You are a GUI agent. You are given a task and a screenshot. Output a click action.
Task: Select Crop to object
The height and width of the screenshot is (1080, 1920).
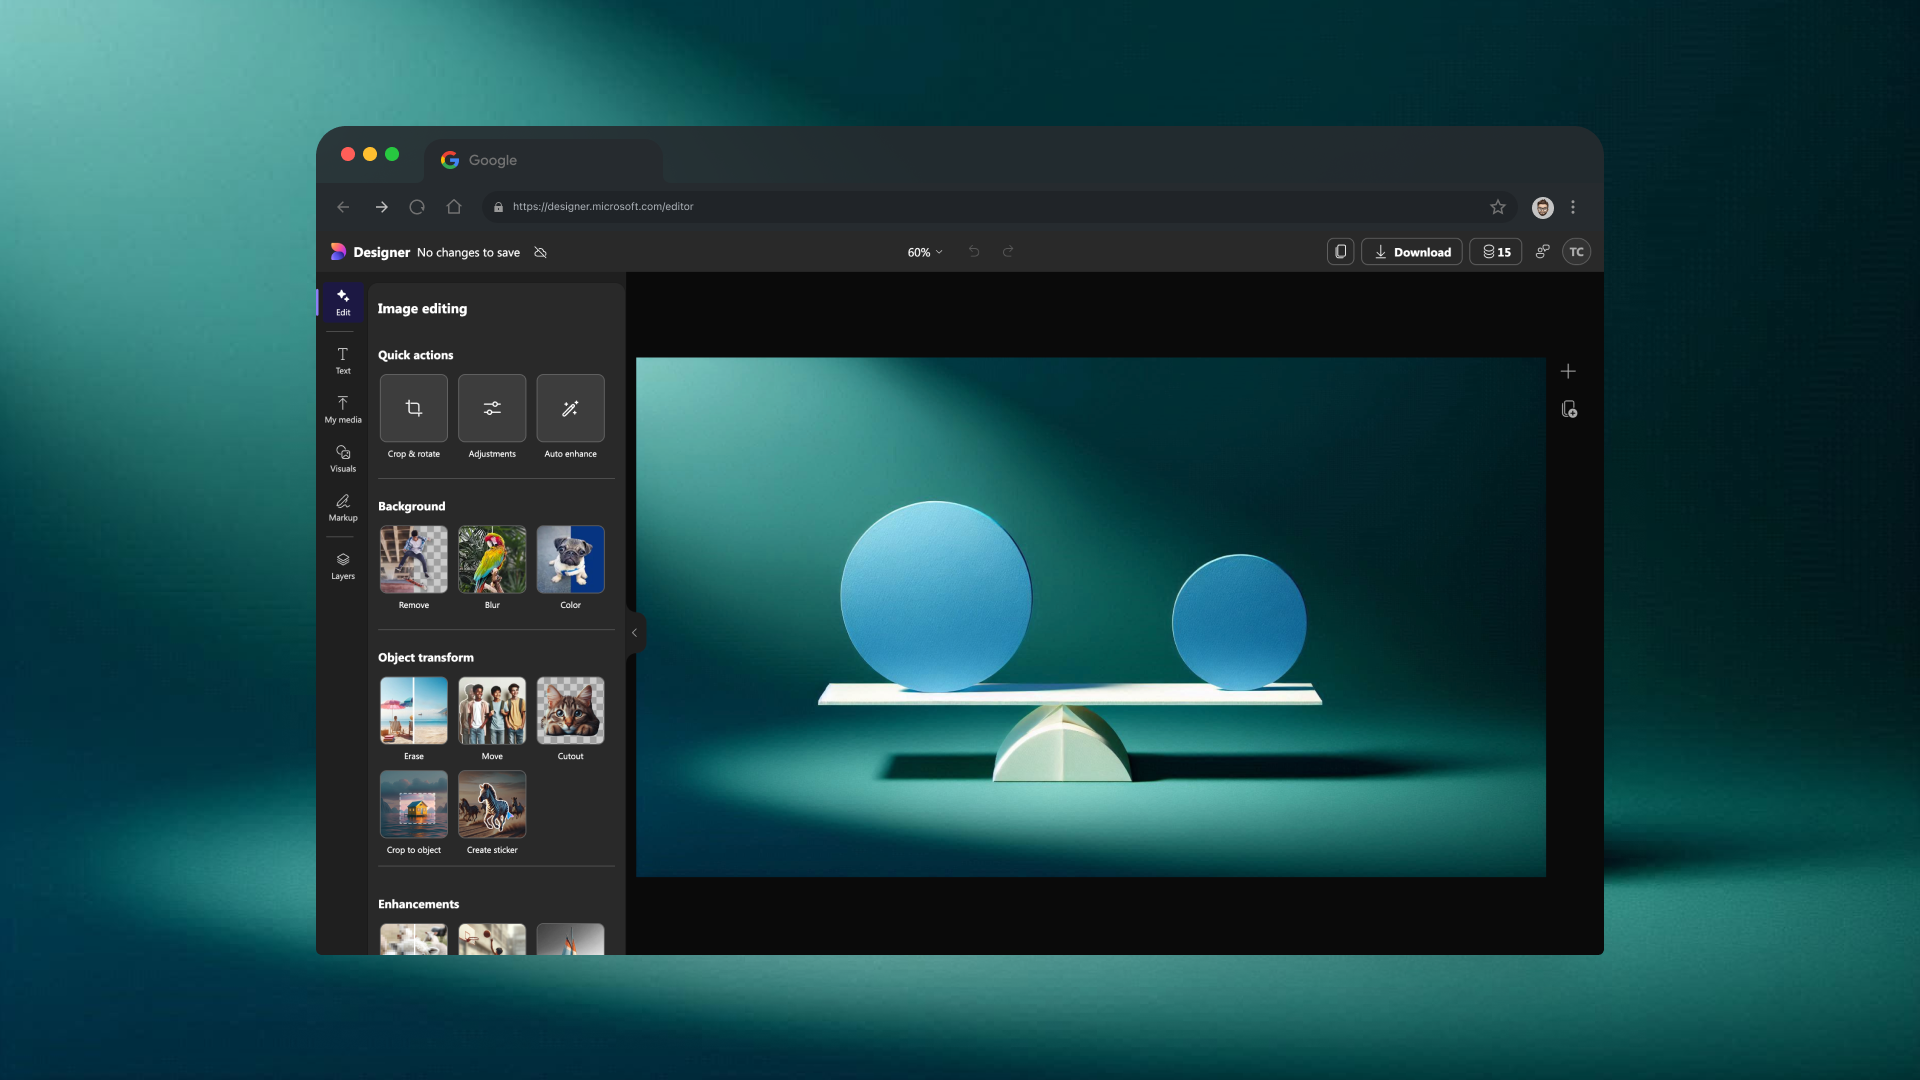coord(414,804)
